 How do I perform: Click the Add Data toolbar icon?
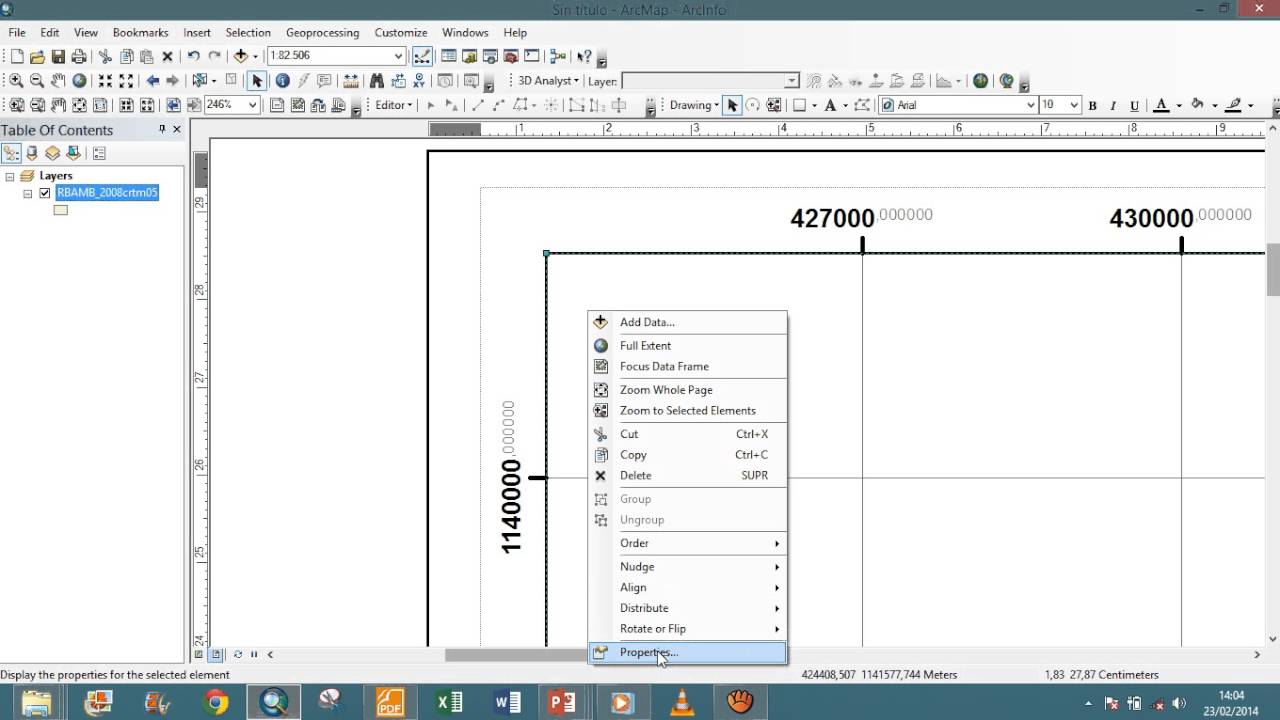pyautogui.click(x=241, y=57)
